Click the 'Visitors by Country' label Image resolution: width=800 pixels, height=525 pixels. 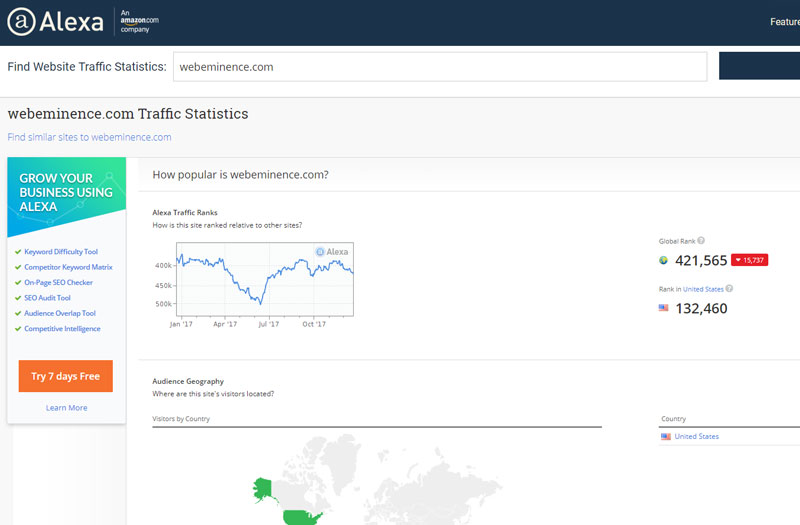(x=181, y=418)
